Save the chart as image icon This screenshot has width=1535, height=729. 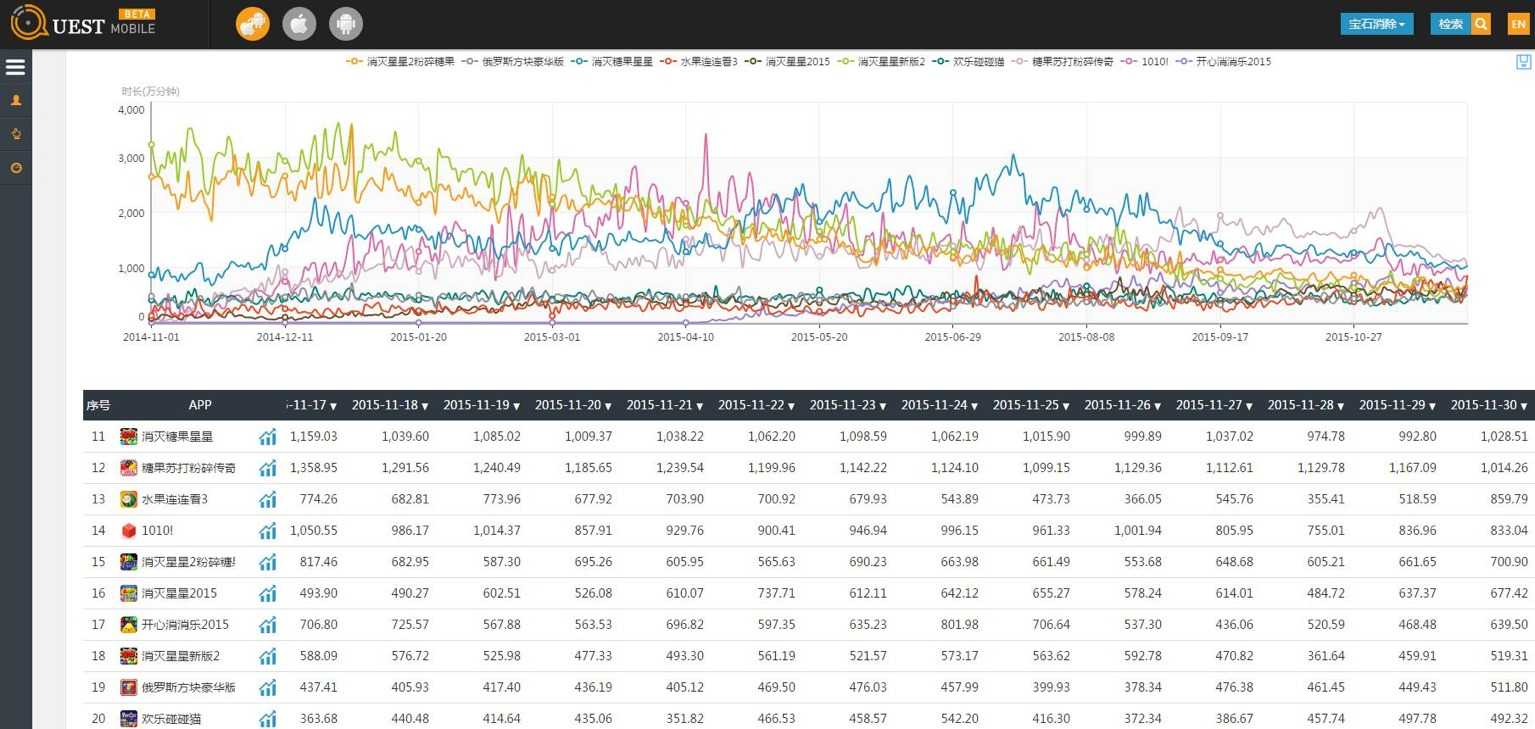point(1523,62)
